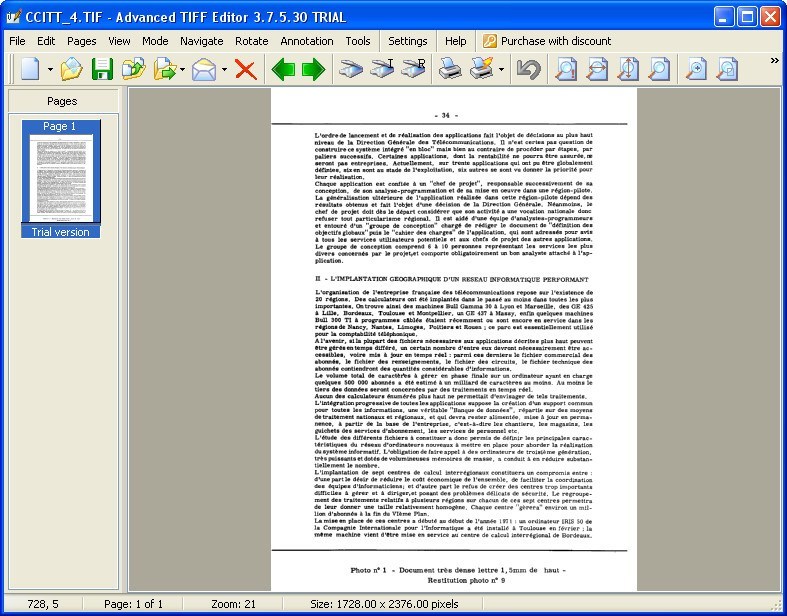This screenshot has width=787, height=616.
Task: Click the Export file icon with green arrow
Action: pos(165,69)
